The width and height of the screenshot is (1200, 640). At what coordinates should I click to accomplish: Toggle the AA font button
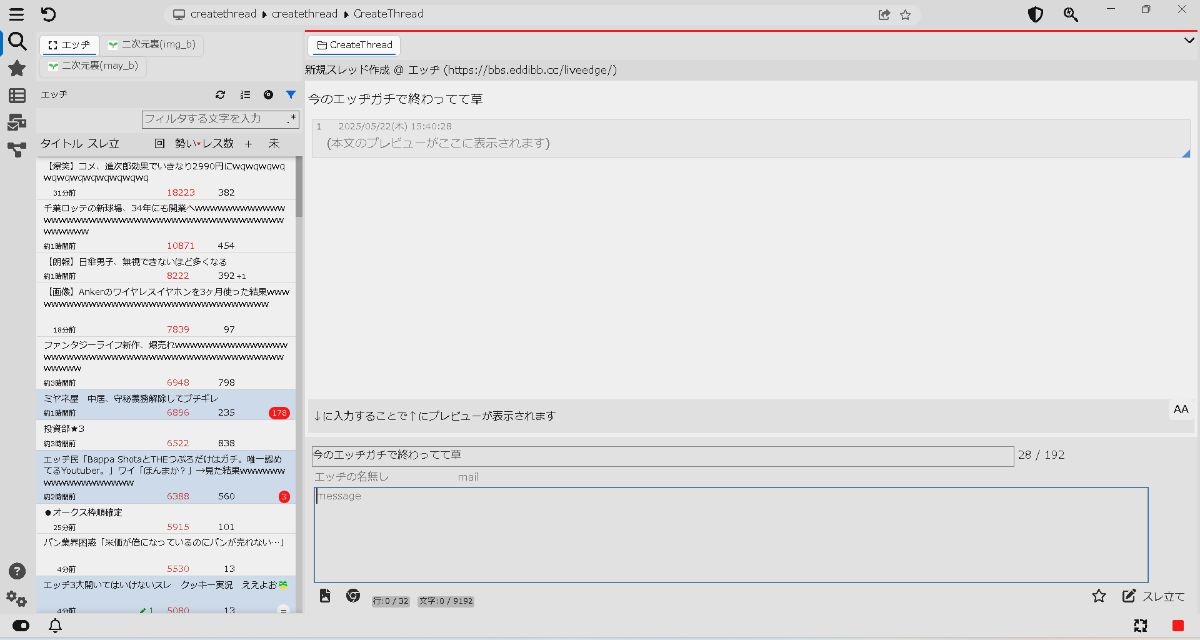1181,409
